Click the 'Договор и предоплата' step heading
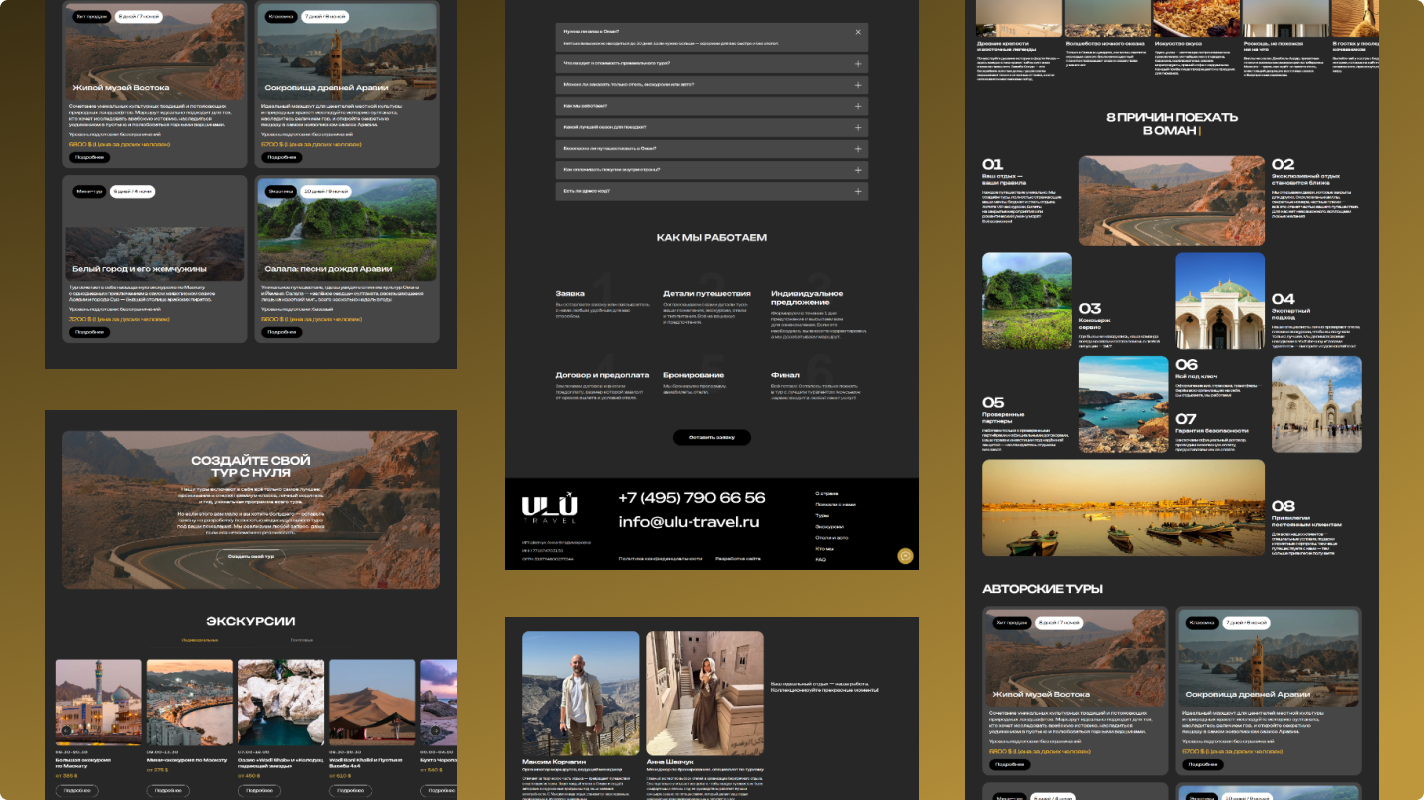 pyautogui.click(x=602, y=375)
